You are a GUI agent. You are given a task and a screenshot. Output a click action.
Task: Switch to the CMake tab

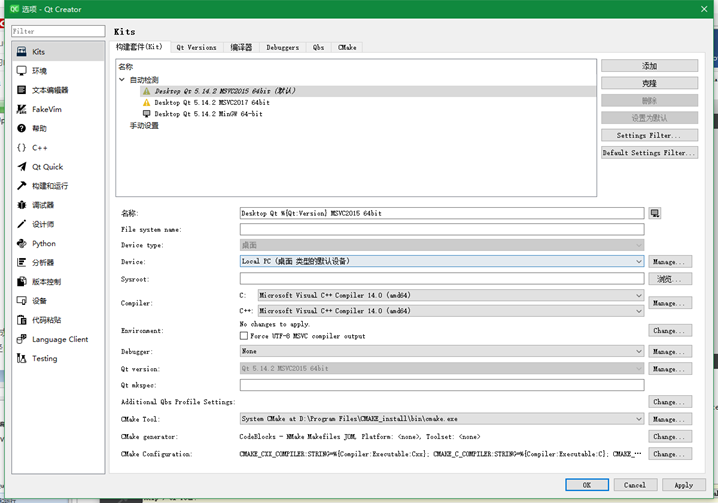click(x=347, y=47)
